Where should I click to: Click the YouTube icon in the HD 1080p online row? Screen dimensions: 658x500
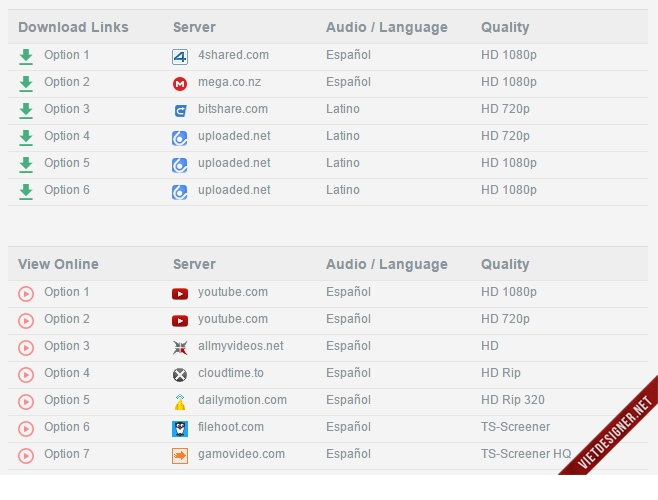(180, 294)
